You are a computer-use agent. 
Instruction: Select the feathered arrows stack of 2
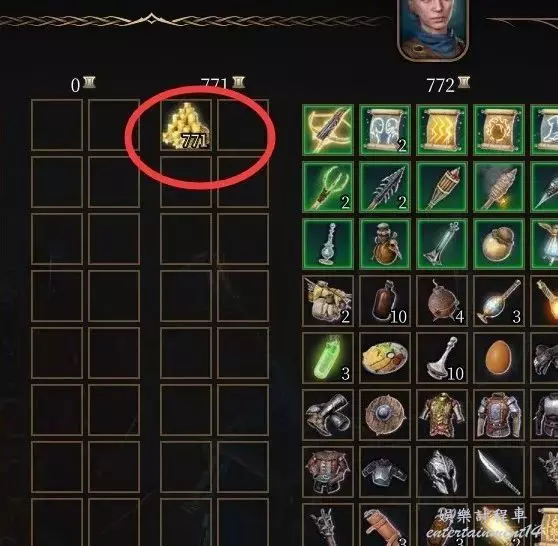pos(385,187)
